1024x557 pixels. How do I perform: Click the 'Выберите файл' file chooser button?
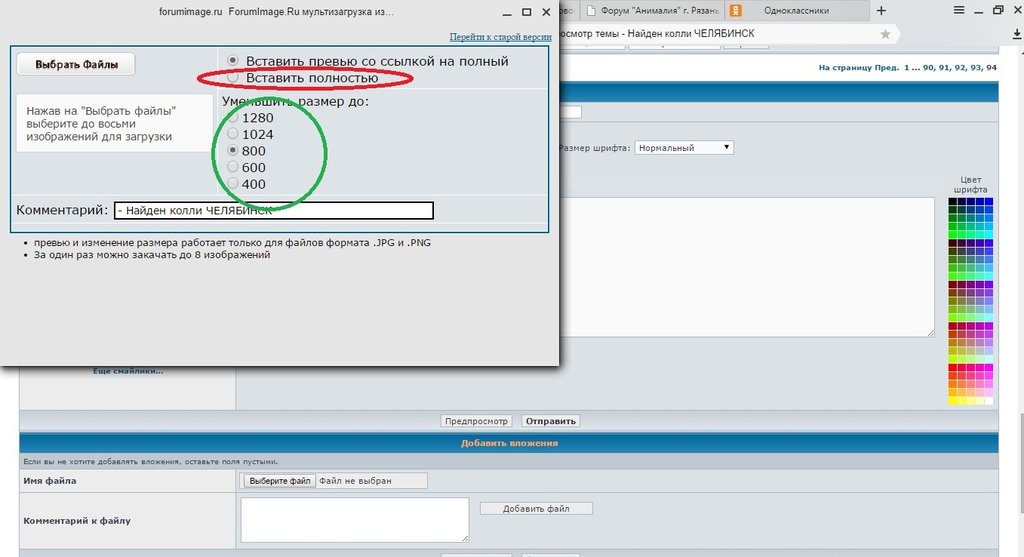(280, 481)
